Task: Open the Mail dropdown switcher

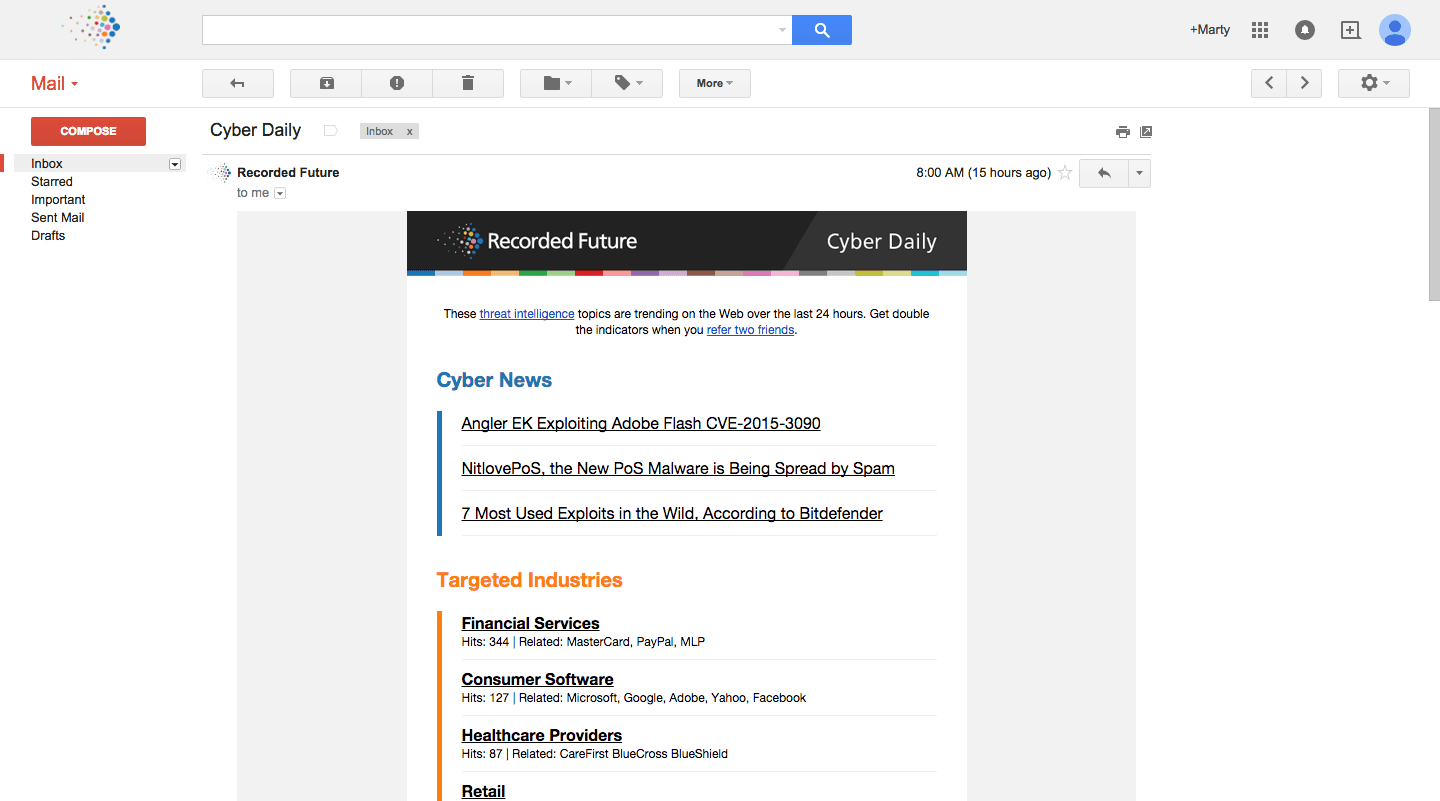Action: [x=54, y=83]
